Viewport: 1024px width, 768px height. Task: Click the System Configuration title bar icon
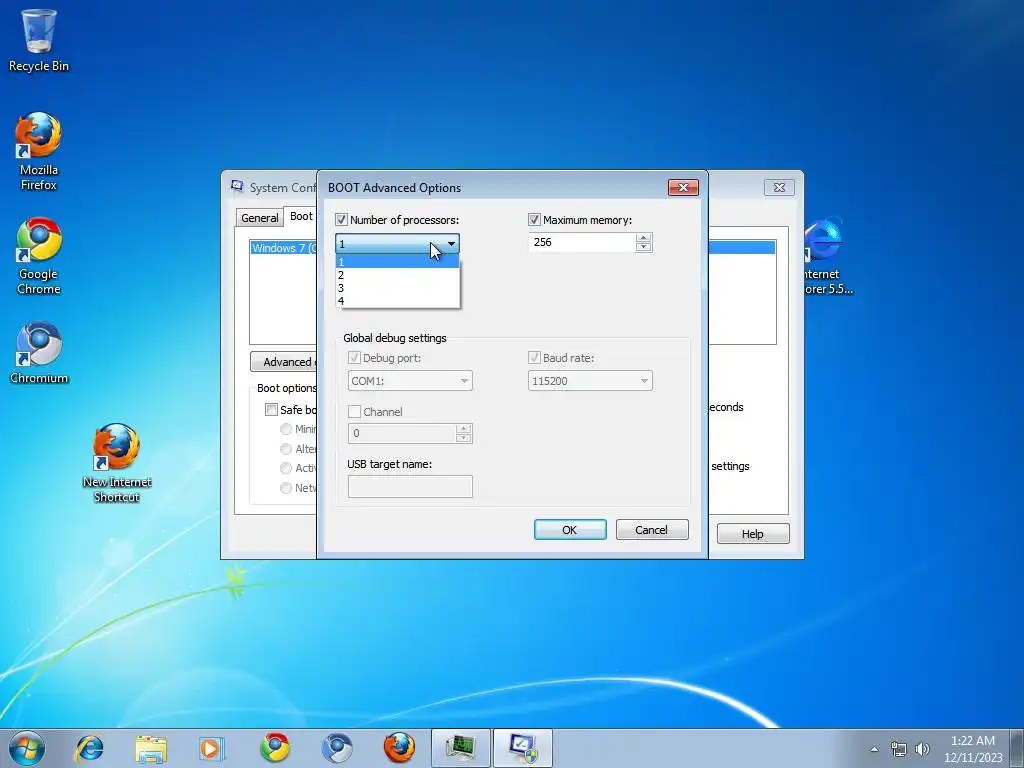point(237,187)
